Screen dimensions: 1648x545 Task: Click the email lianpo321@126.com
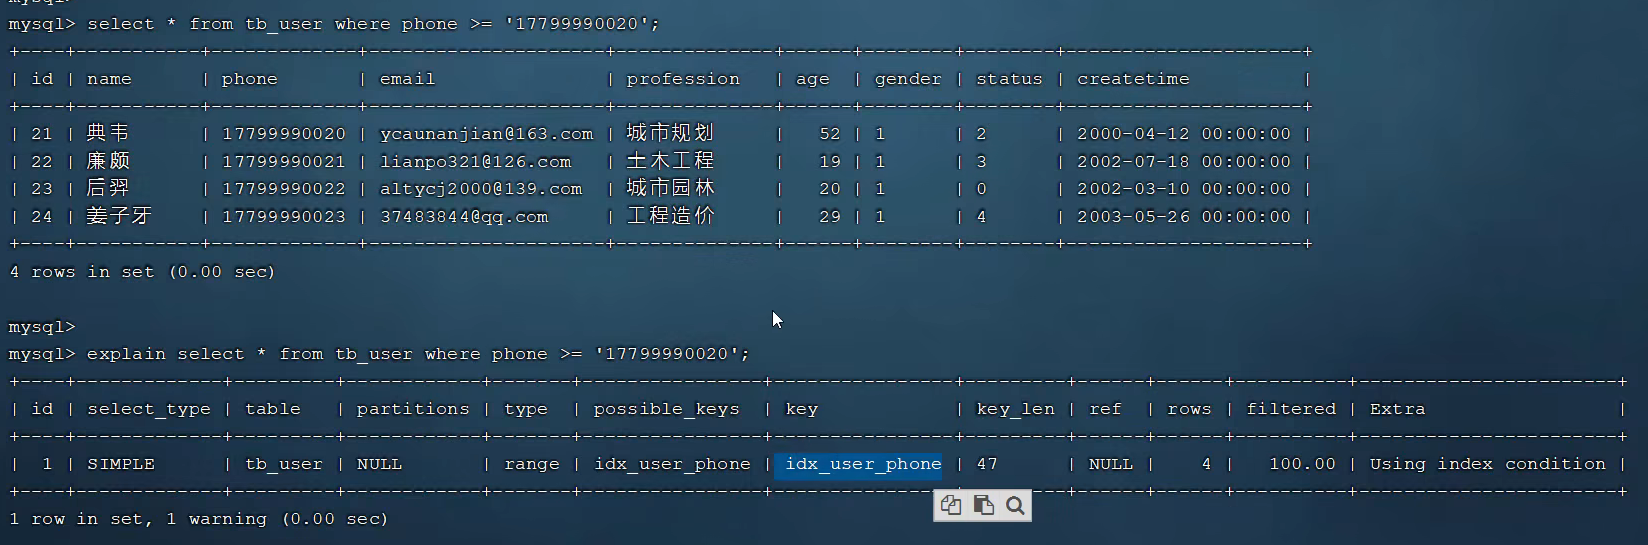(475, 162)
